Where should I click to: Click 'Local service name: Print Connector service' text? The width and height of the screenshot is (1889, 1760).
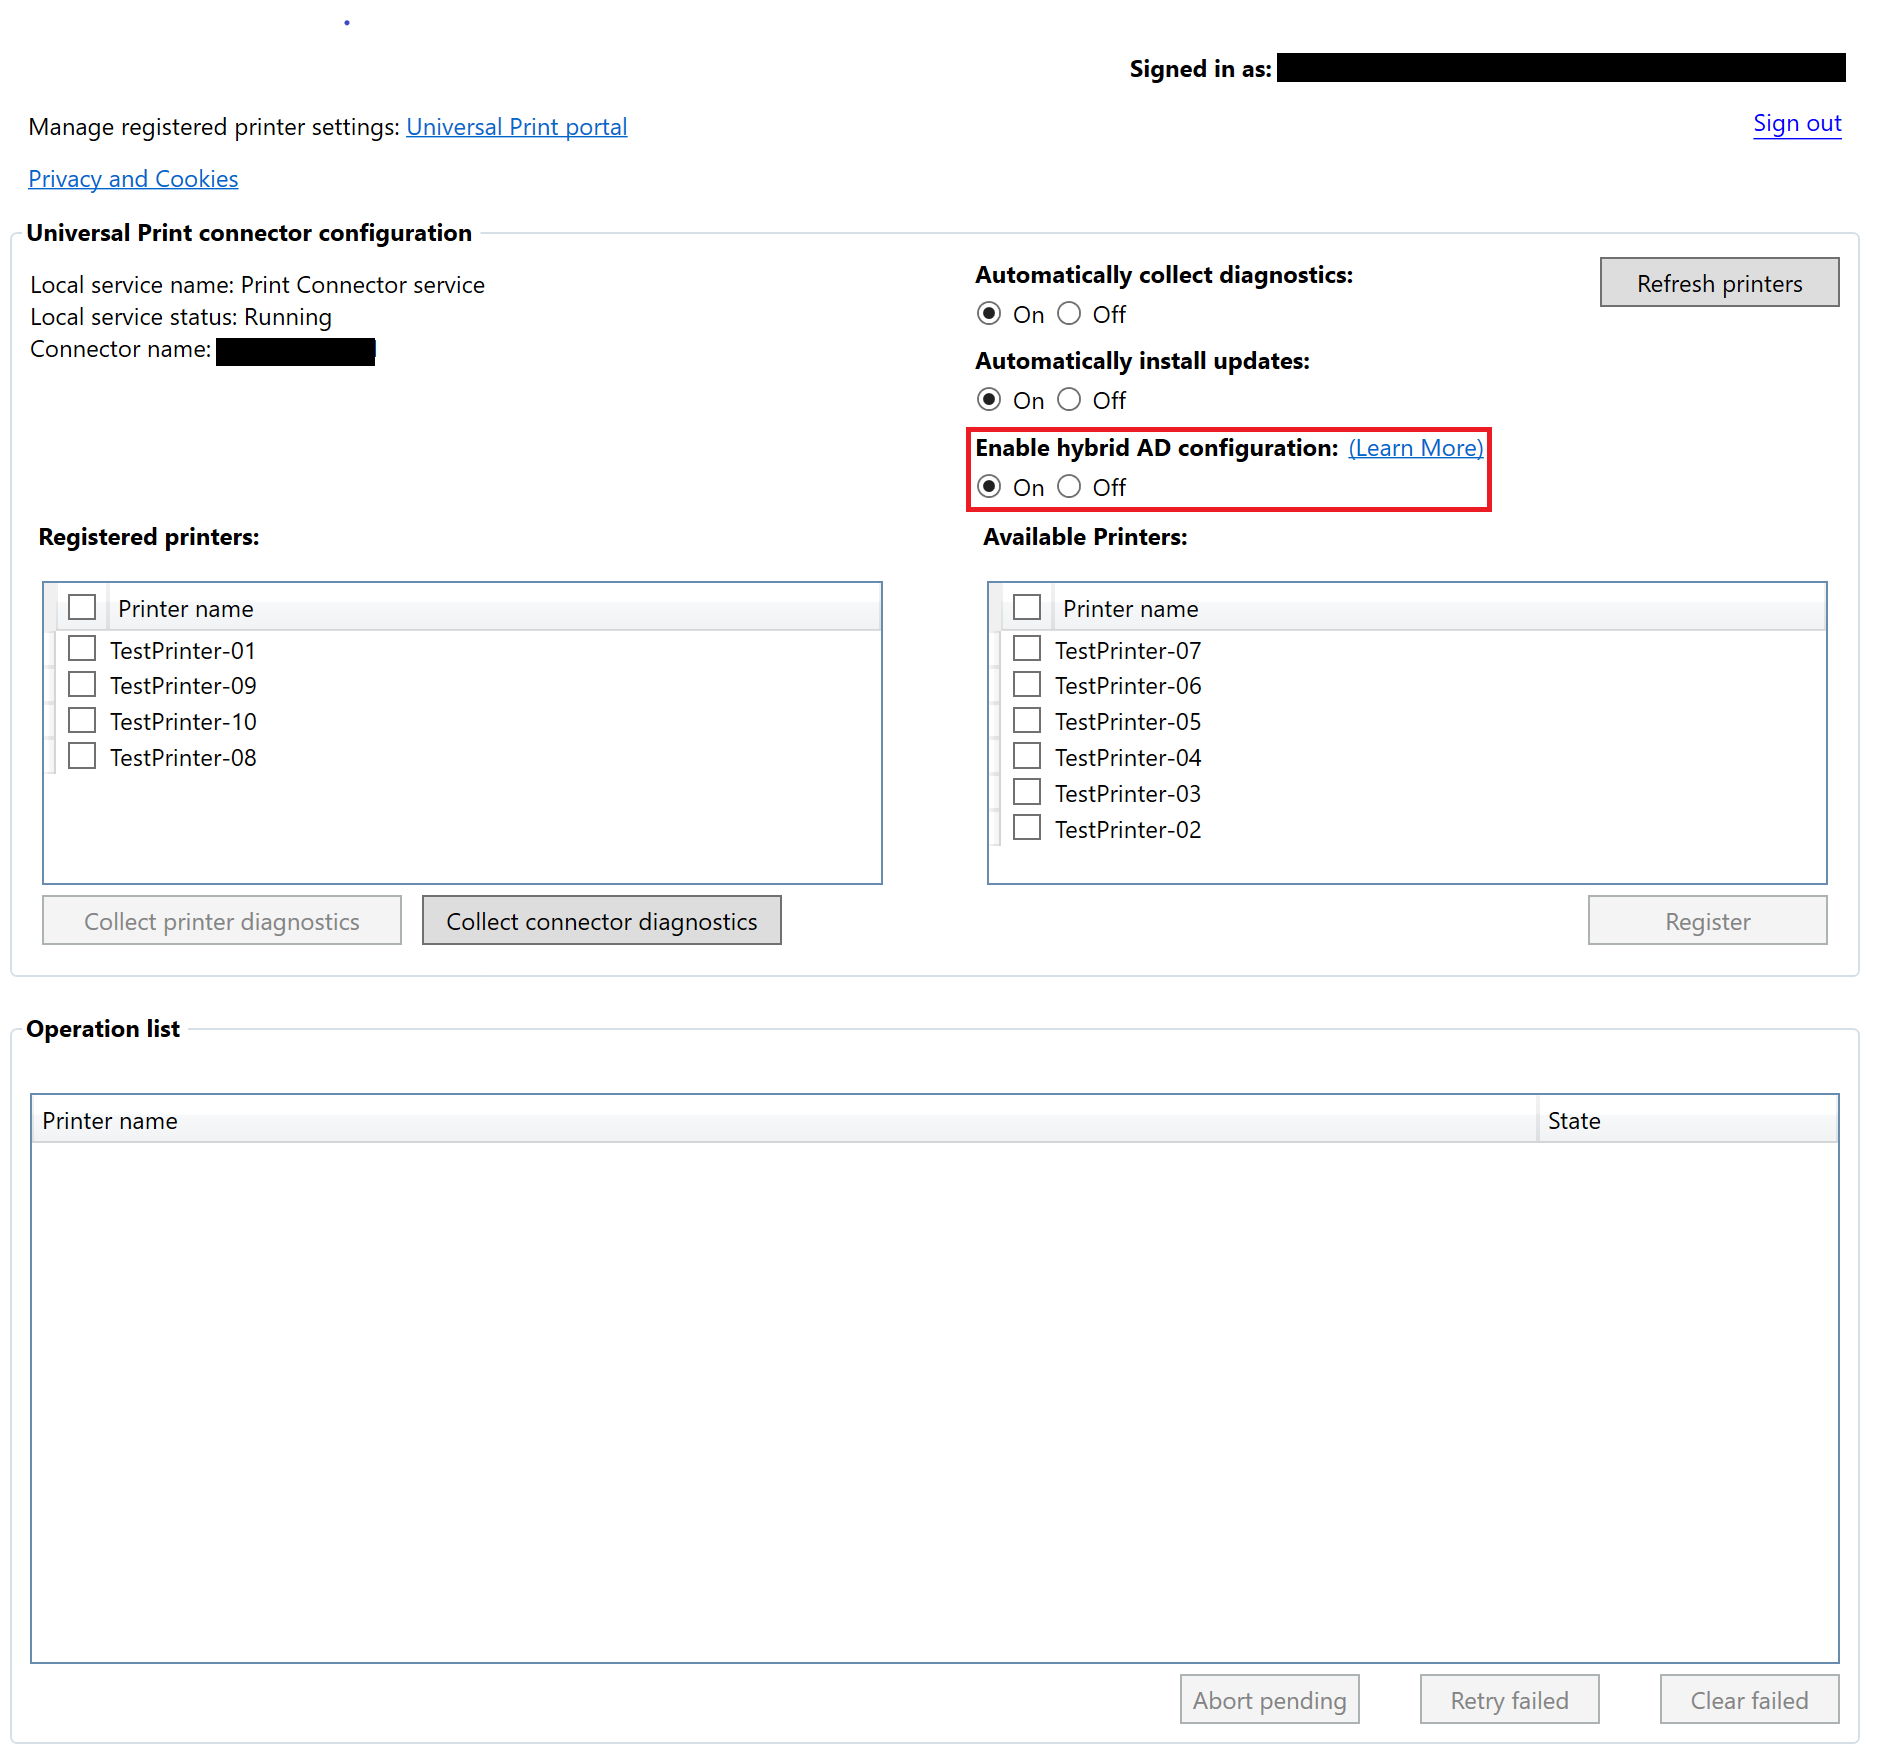click(257, 285)
